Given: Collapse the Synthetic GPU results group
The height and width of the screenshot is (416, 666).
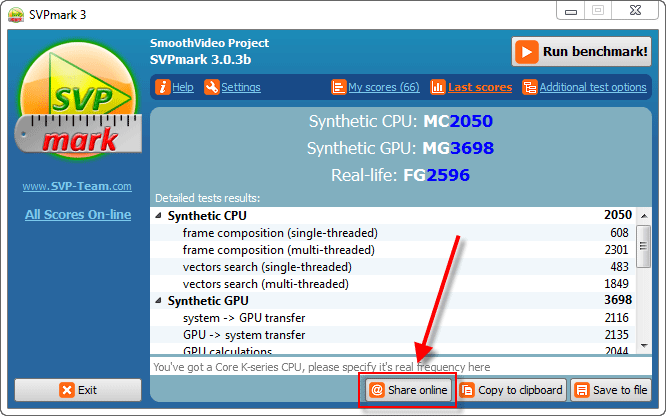Looking at the screenshot, I should [160, 301].
